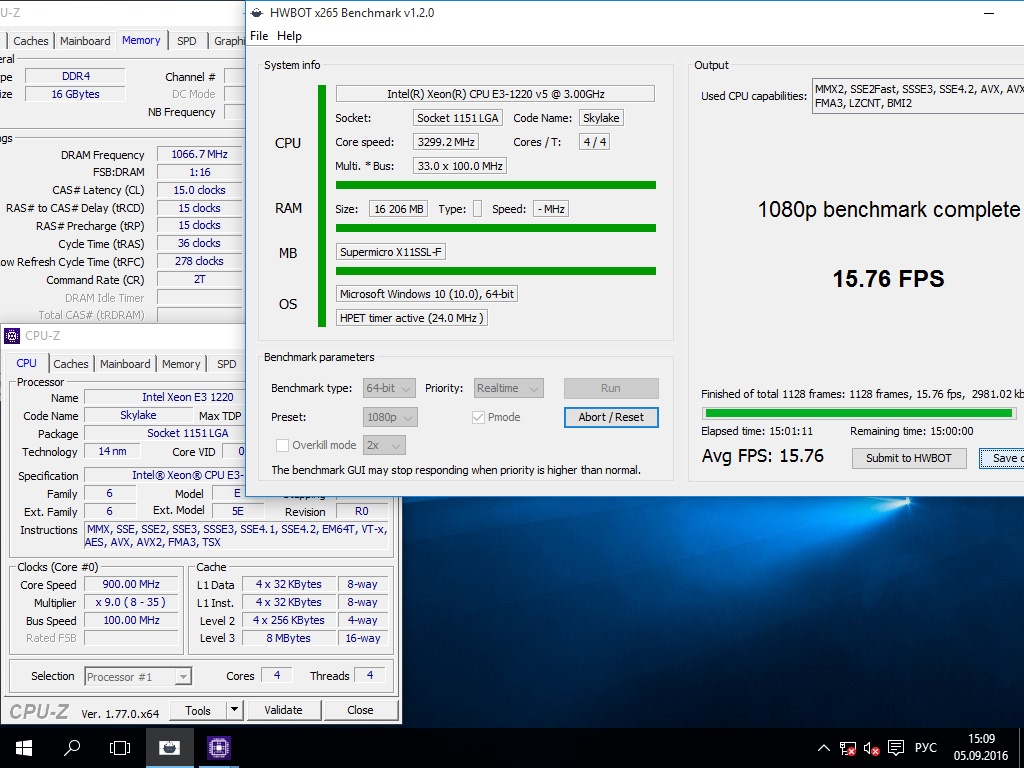Image resolution: width=1024 pixels, height=768 pixels.
Task: Click the Windows Start button
Action: (24, 748)
